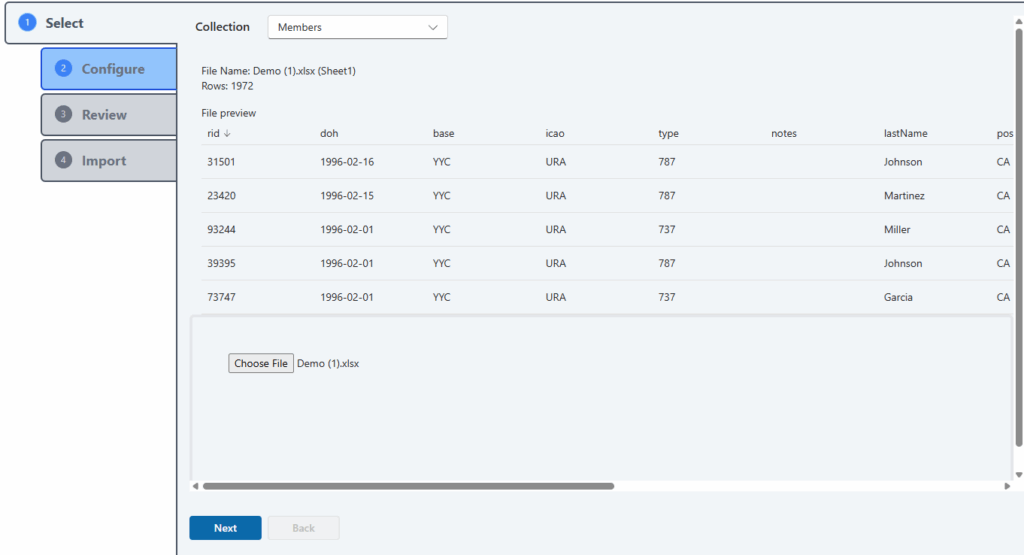Click the base column header

coord(443,133)
